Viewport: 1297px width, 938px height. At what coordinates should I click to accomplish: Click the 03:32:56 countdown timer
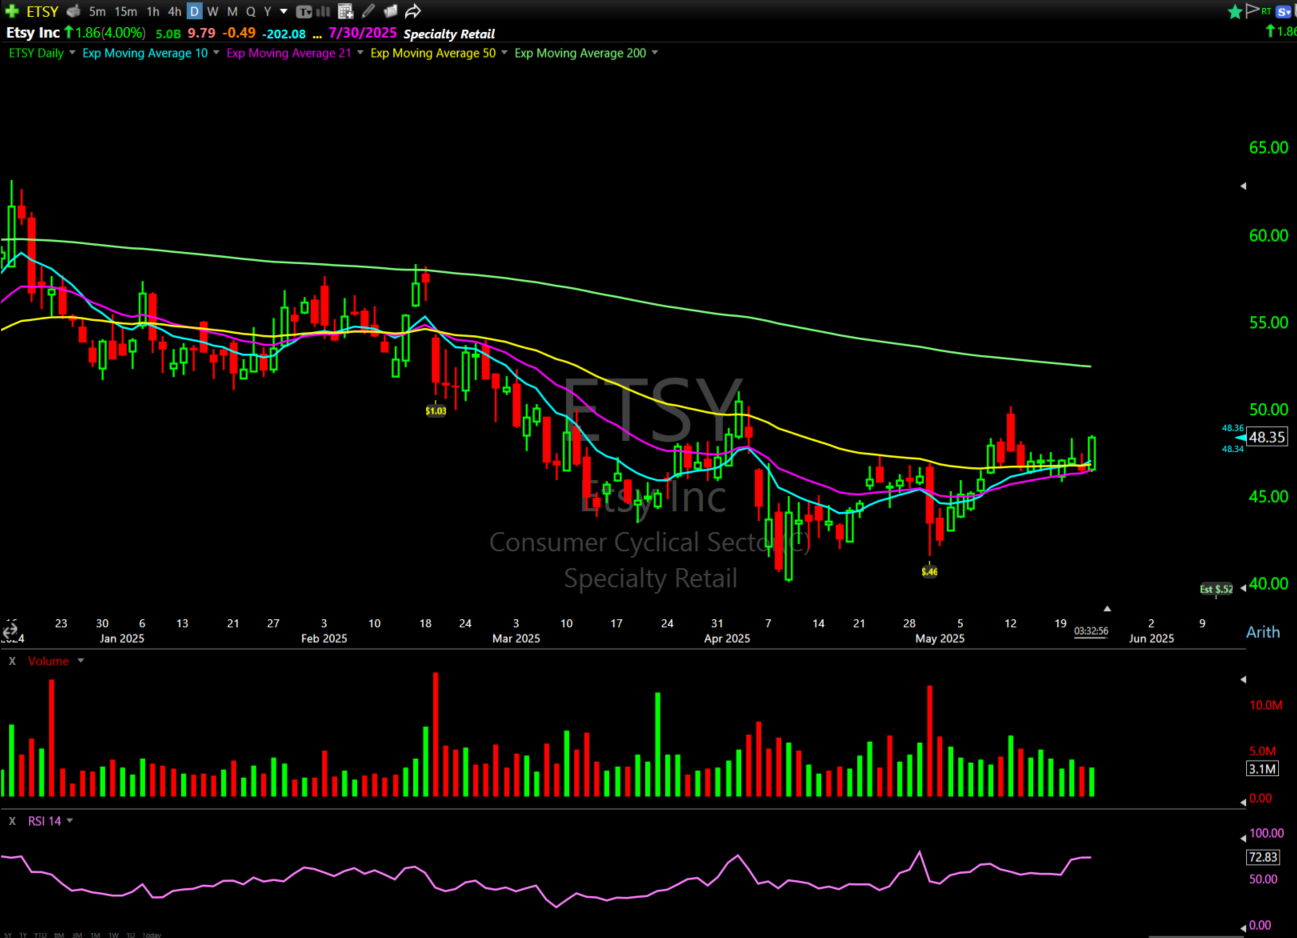click(1091, 632)
